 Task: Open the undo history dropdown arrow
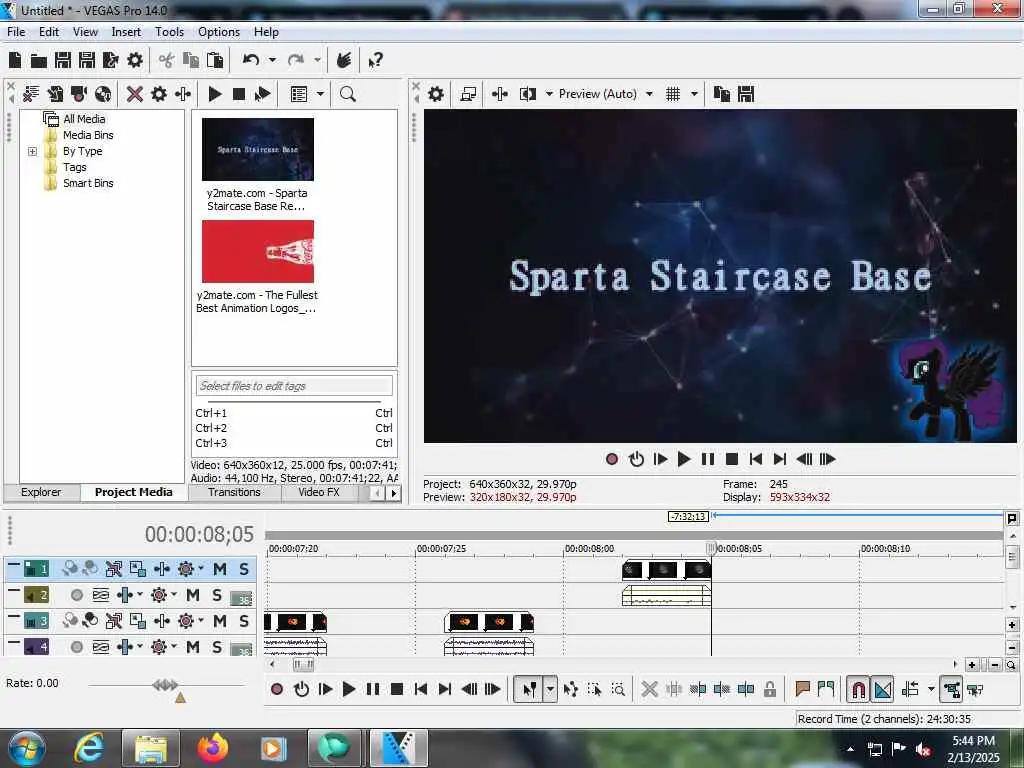point(272,60)
